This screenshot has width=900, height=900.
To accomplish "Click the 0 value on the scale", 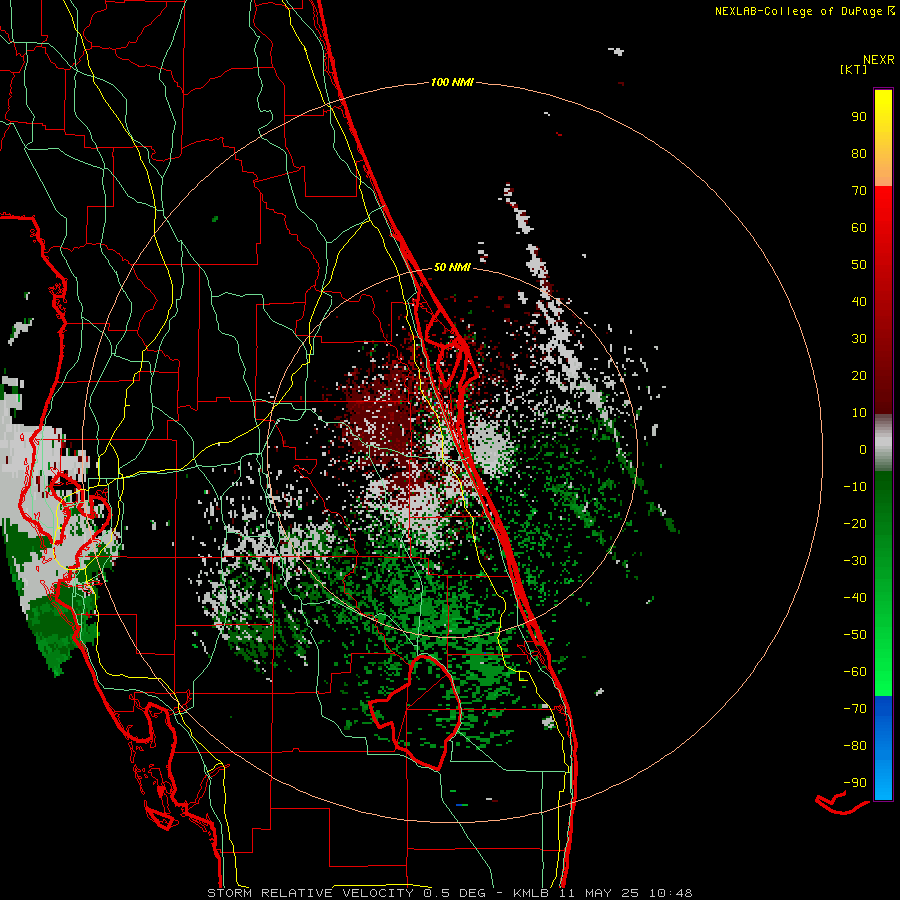I will click(863, 449).
